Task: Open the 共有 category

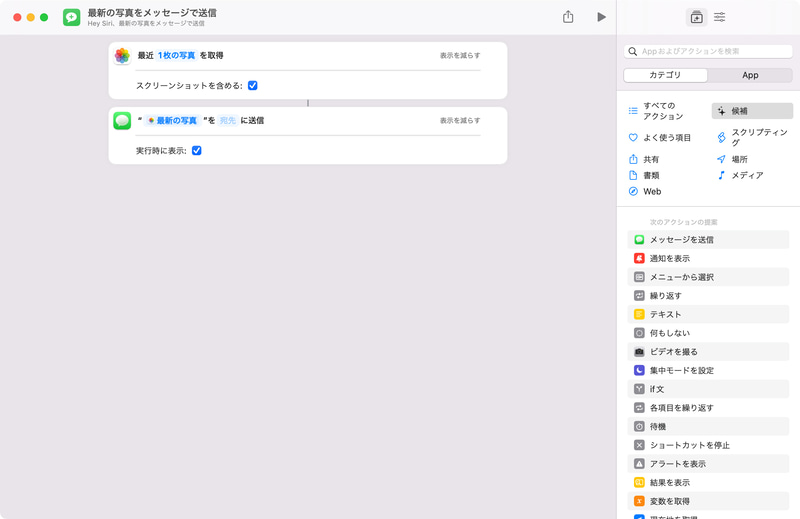Action: click(x=644, y=159)
